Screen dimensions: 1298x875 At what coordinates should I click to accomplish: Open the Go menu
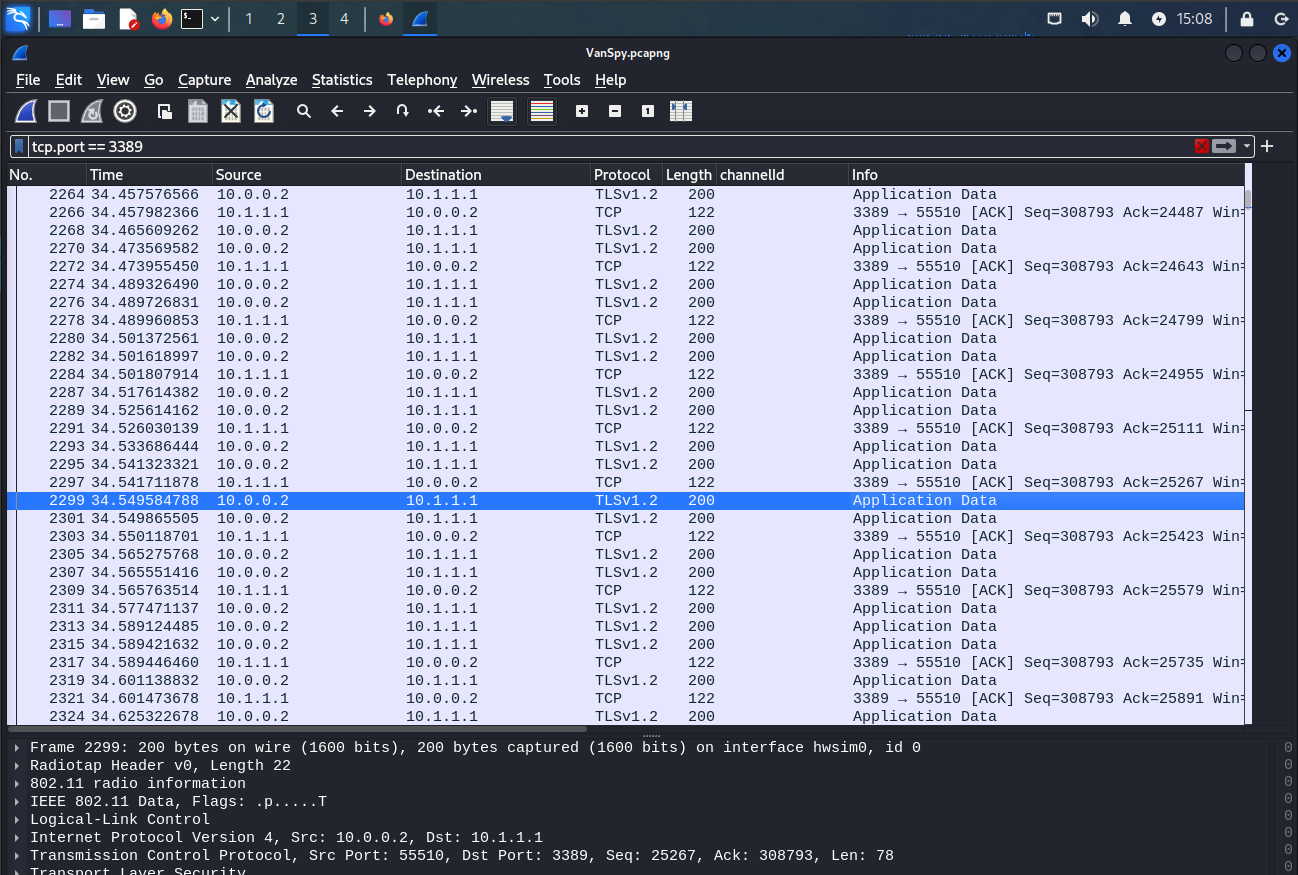(x=154, y=80)
